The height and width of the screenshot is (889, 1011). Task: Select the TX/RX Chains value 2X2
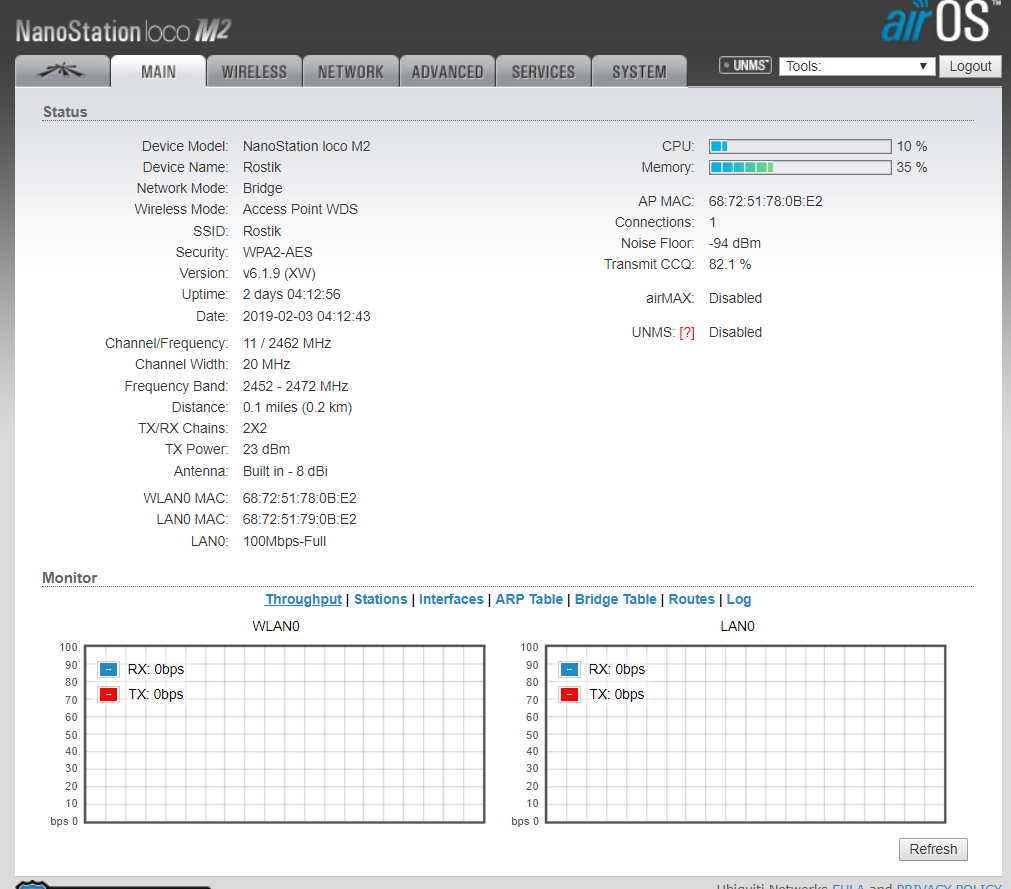click(x=255, y=428)
